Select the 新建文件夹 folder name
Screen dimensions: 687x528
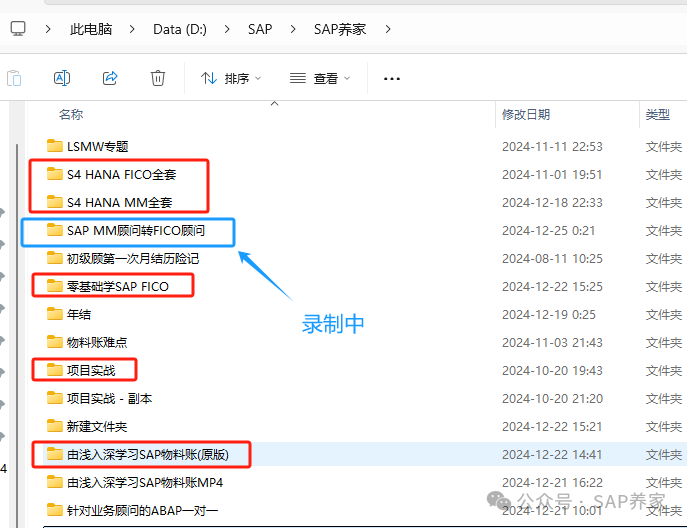click(x=97, y=427)
